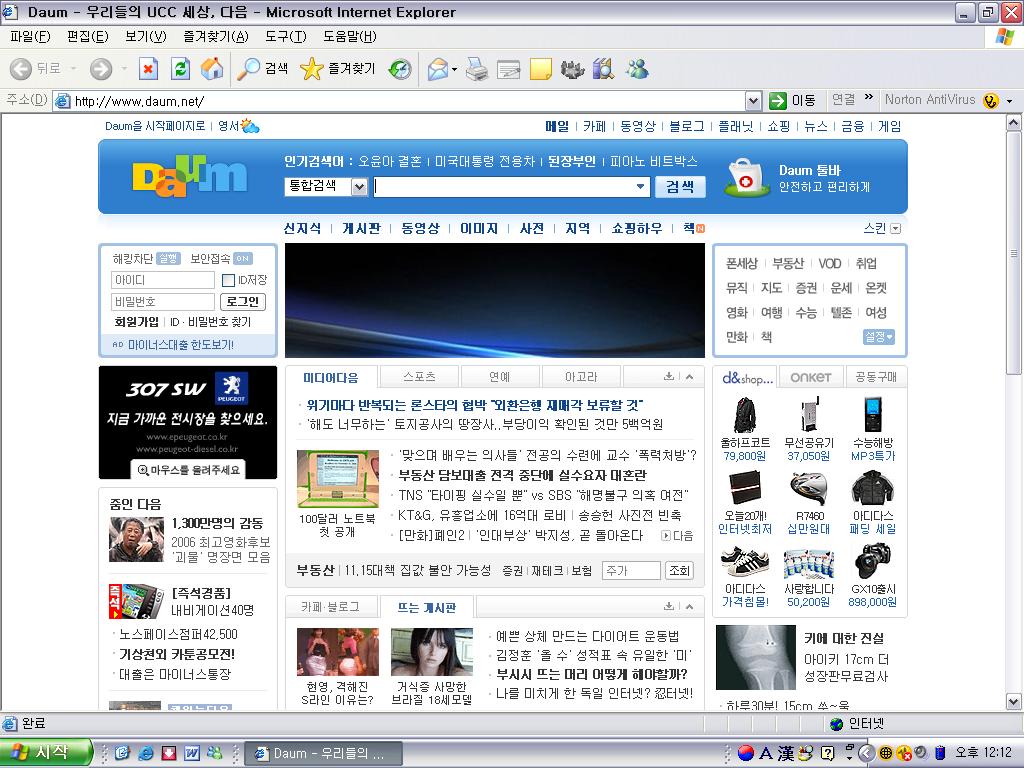Expand search box suggestion arrow

[641, 187]
